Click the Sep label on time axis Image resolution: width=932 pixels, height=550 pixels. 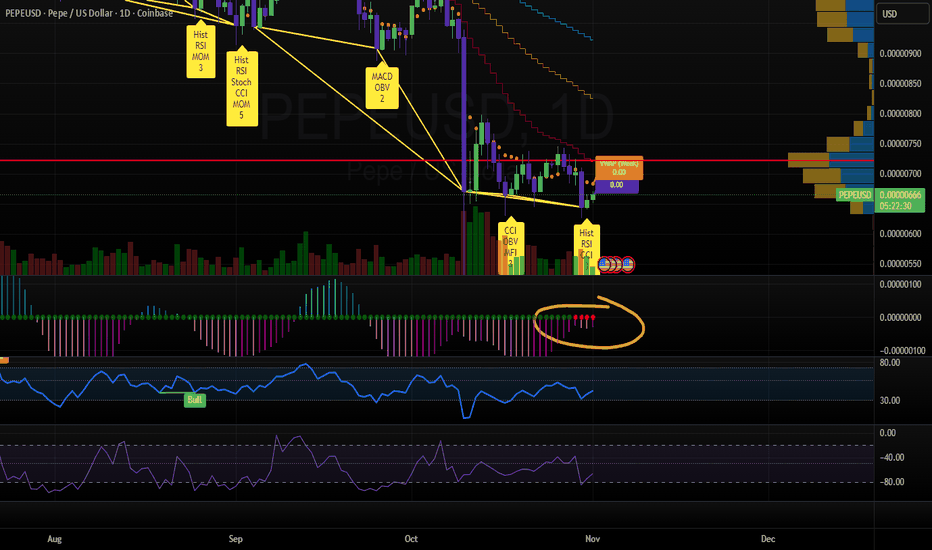click(x=236, y=539)
